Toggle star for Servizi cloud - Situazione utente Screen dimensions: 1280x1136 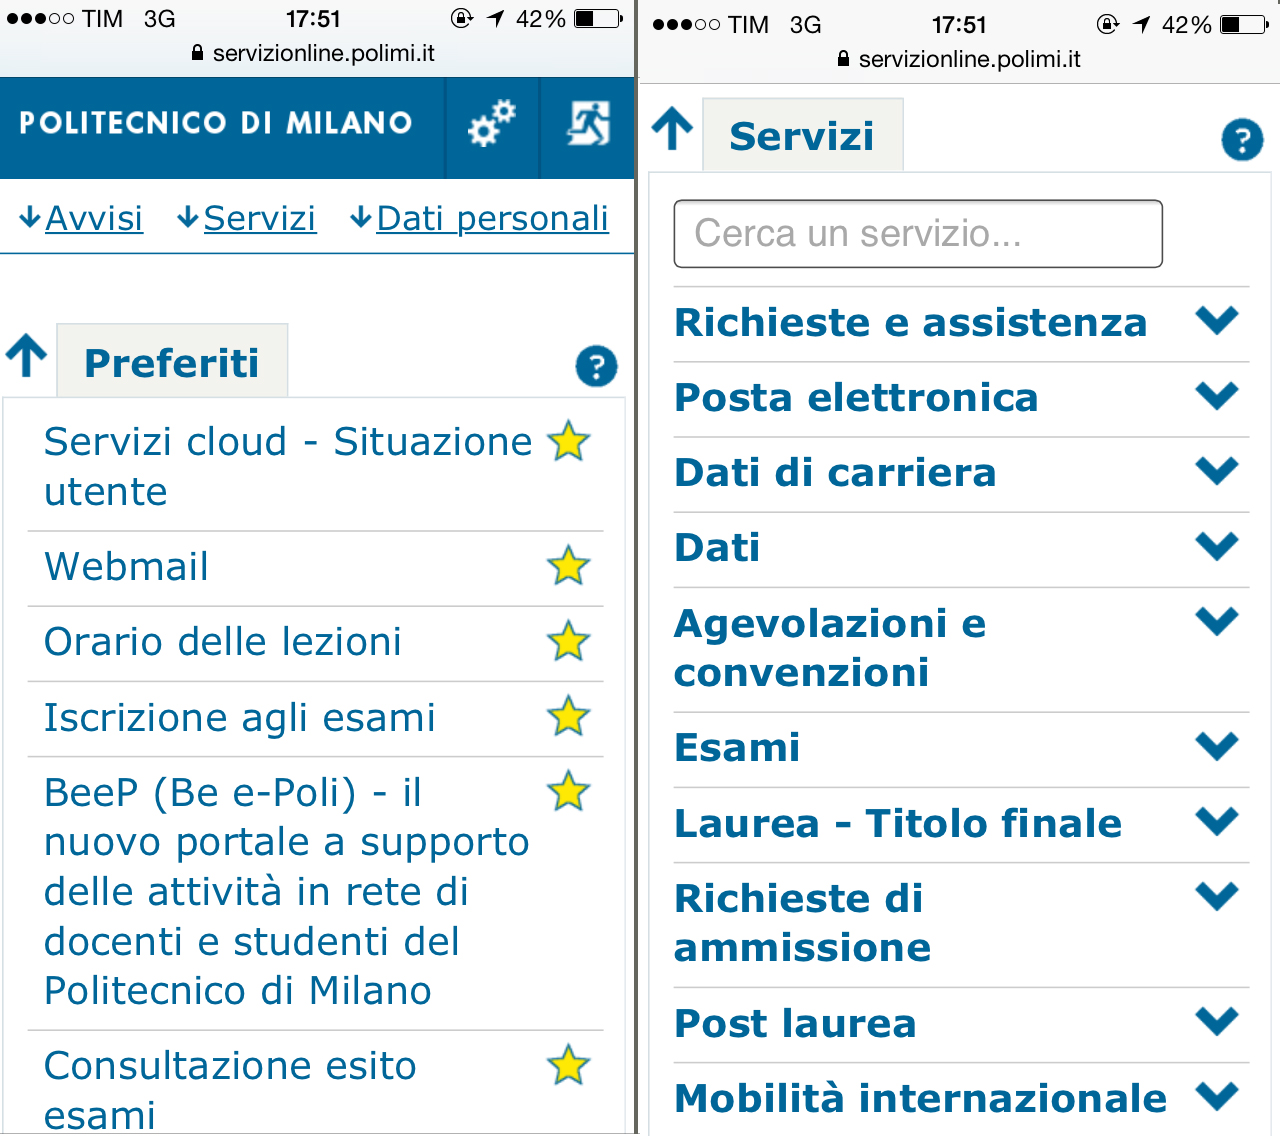click(568, 441)
